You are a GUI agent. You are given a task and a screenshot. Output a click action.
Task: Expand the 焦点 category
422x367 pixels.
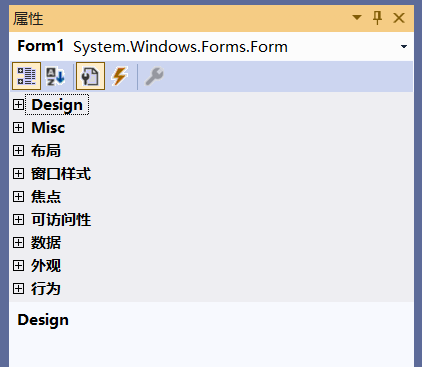(x=18, y=197)
